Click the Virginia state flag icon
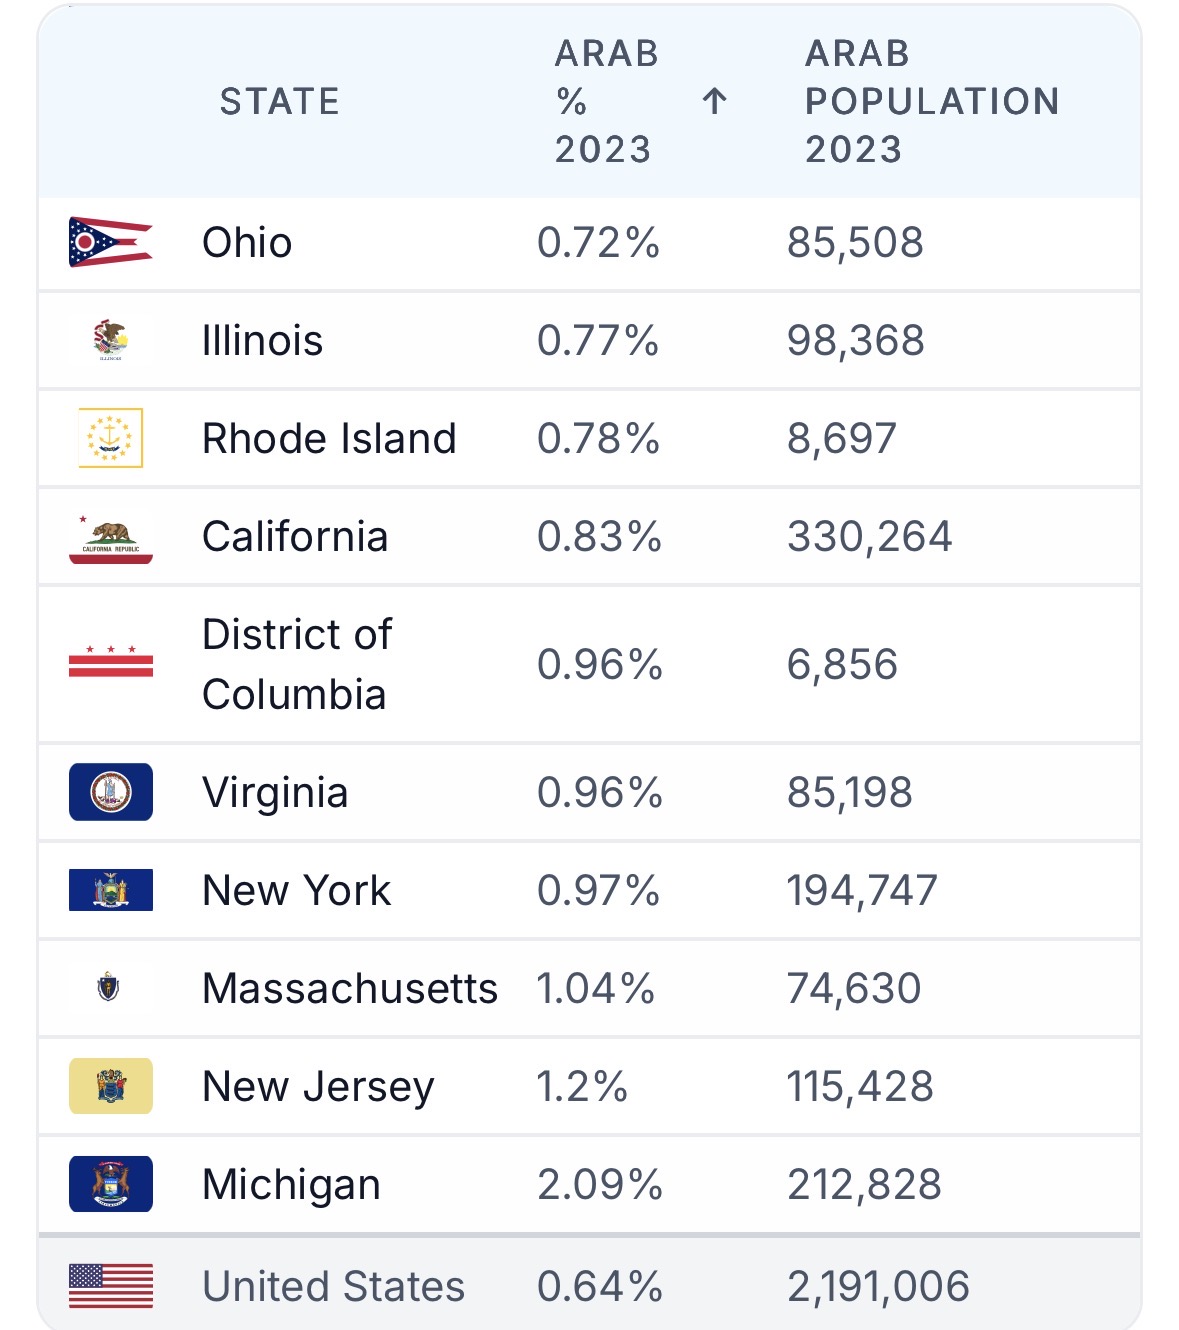Viewport: 1179px width, 1330px height. 110,792
